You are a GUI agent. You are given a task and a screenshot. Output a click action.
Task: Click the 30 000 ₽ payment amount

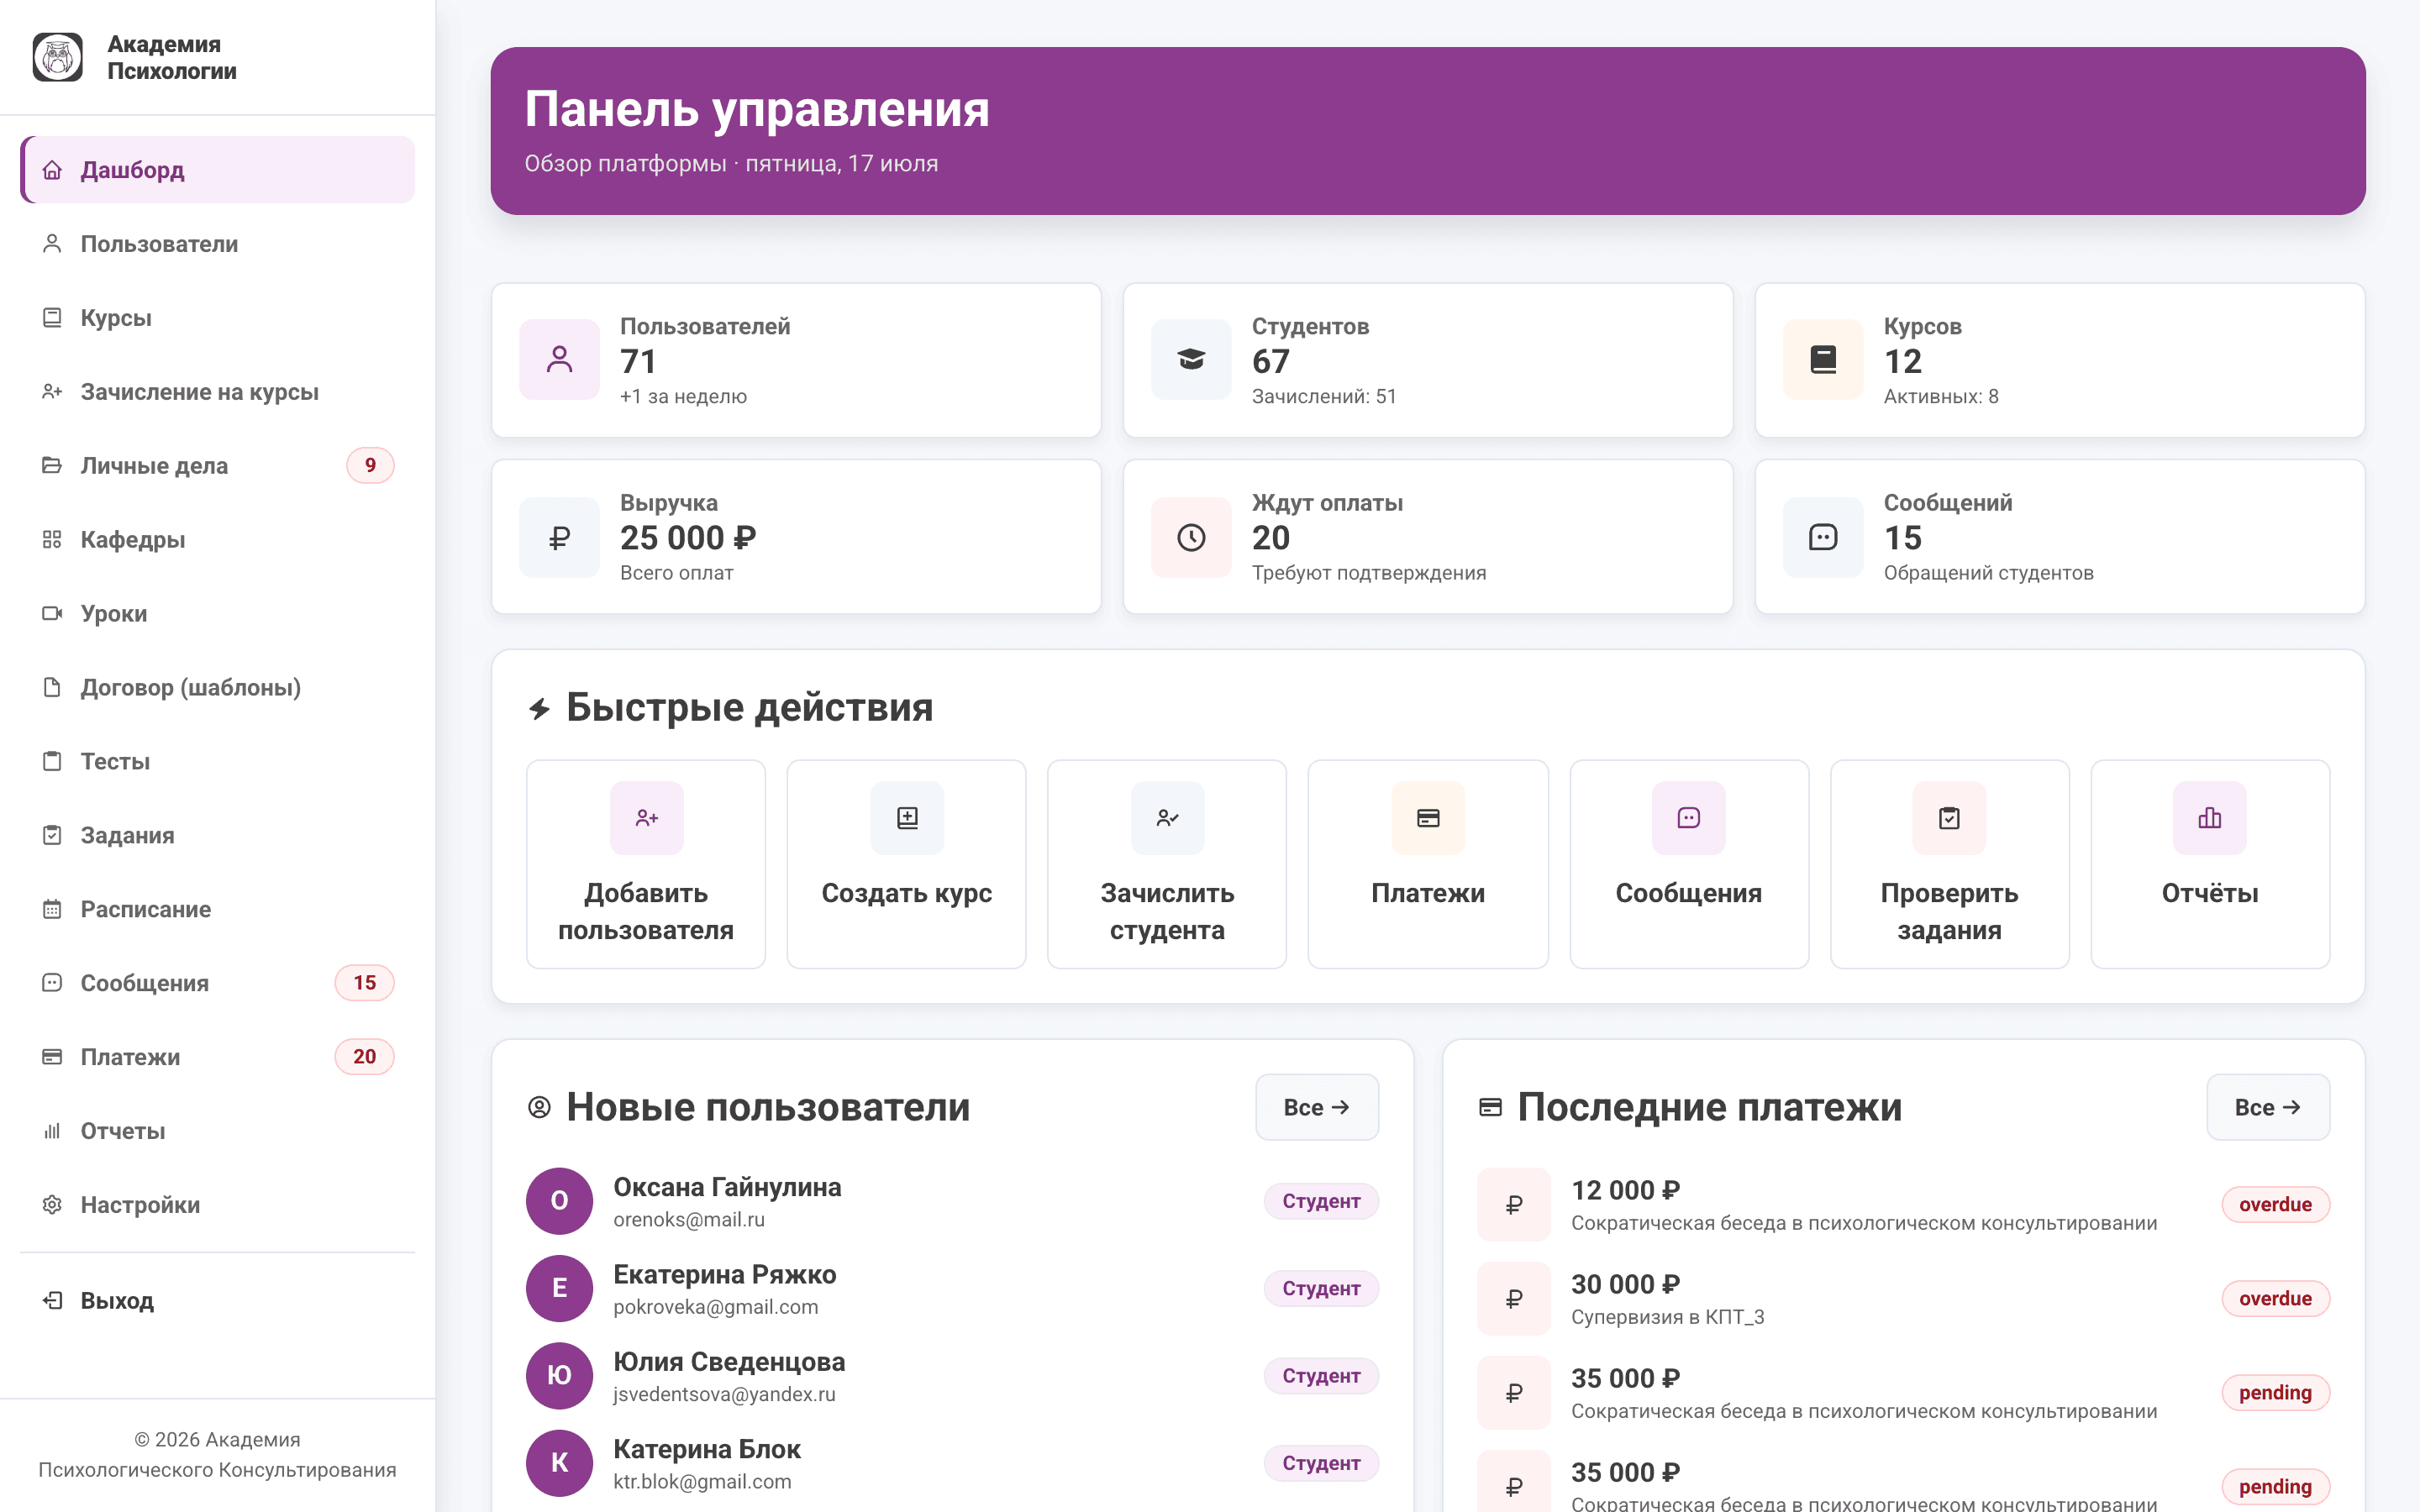[1625, 1284]
